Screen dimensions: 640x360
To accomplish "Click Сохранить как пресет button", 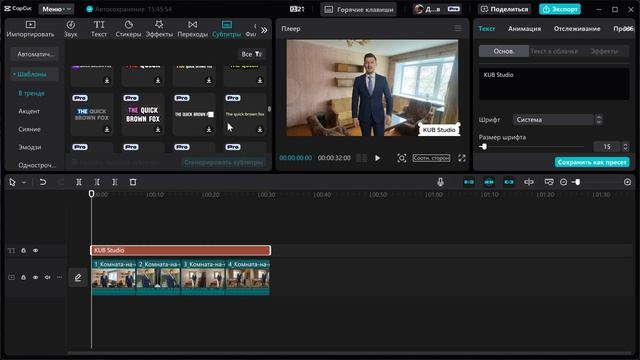I will coord(592,162).
